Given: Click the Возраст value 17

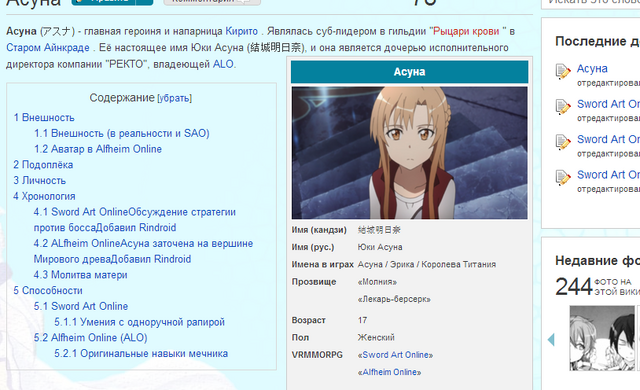Looking at the screenshot, I should (362, 320).
